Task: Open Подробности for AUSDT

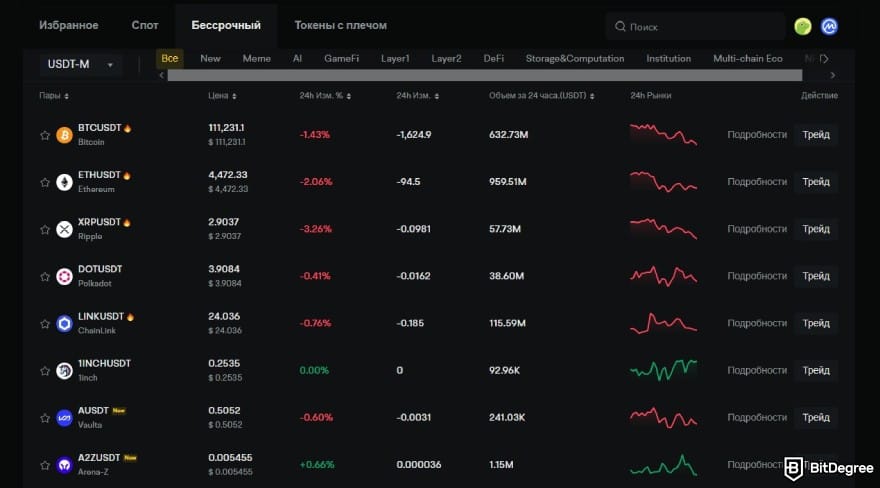Action: [x=757, y=417]
